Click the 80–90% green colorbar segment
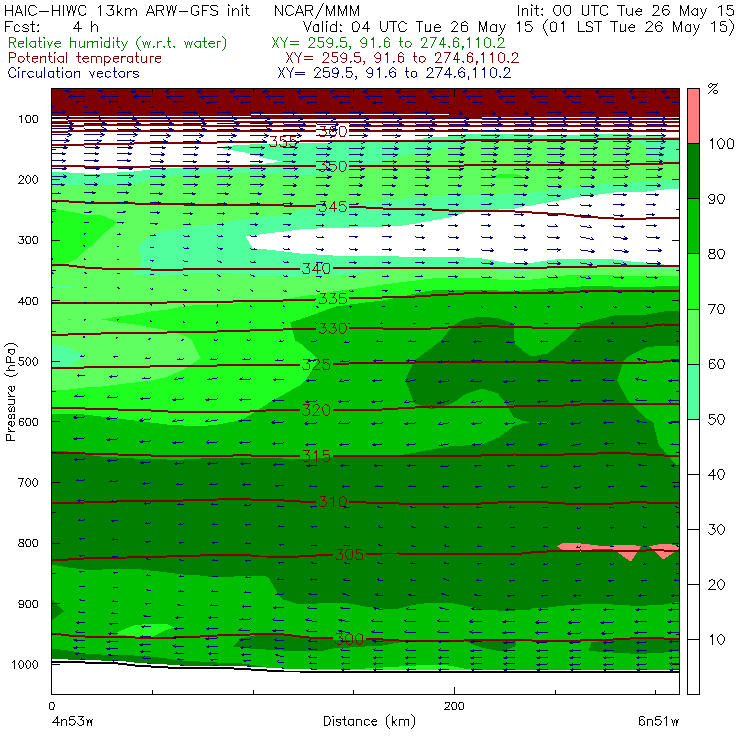 (693, 226)
